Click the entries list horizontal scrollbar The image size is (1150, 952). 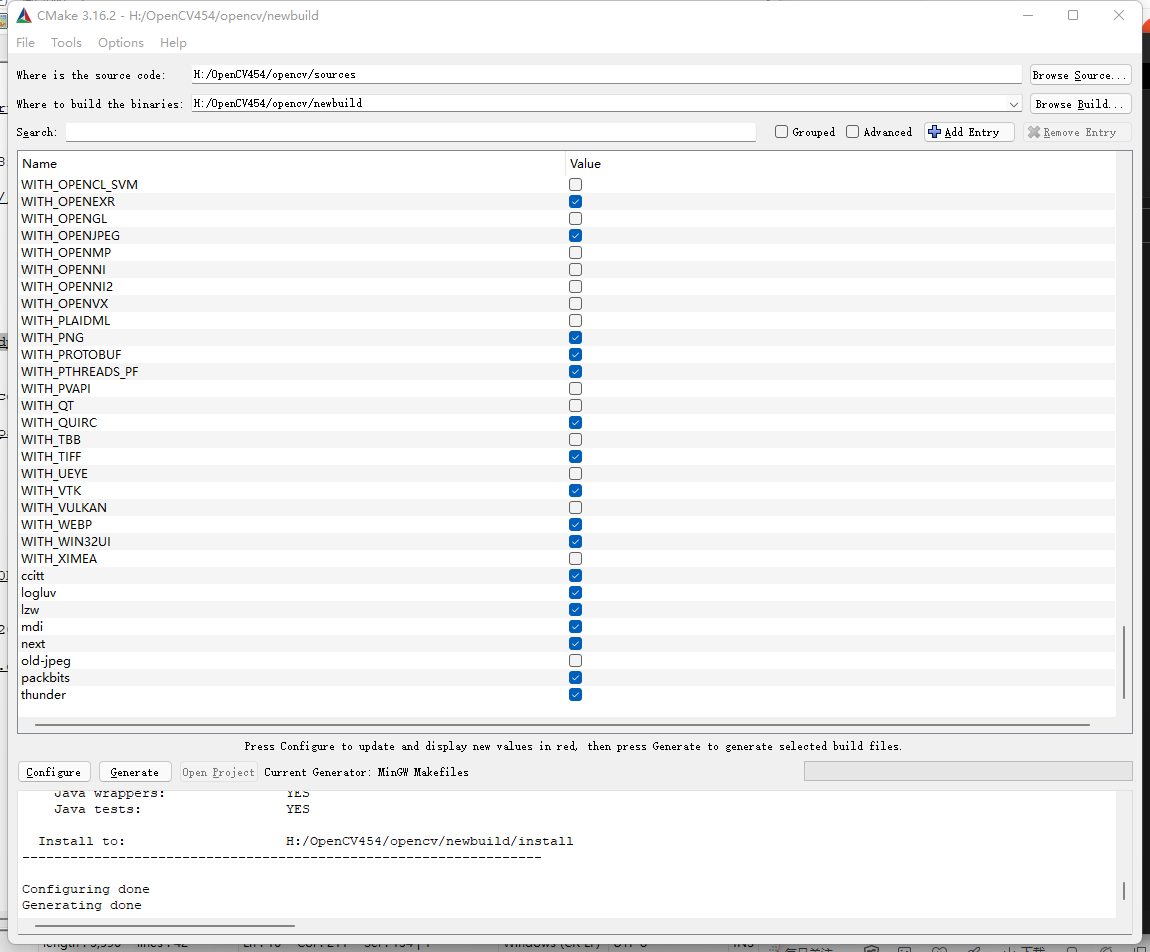562,725
